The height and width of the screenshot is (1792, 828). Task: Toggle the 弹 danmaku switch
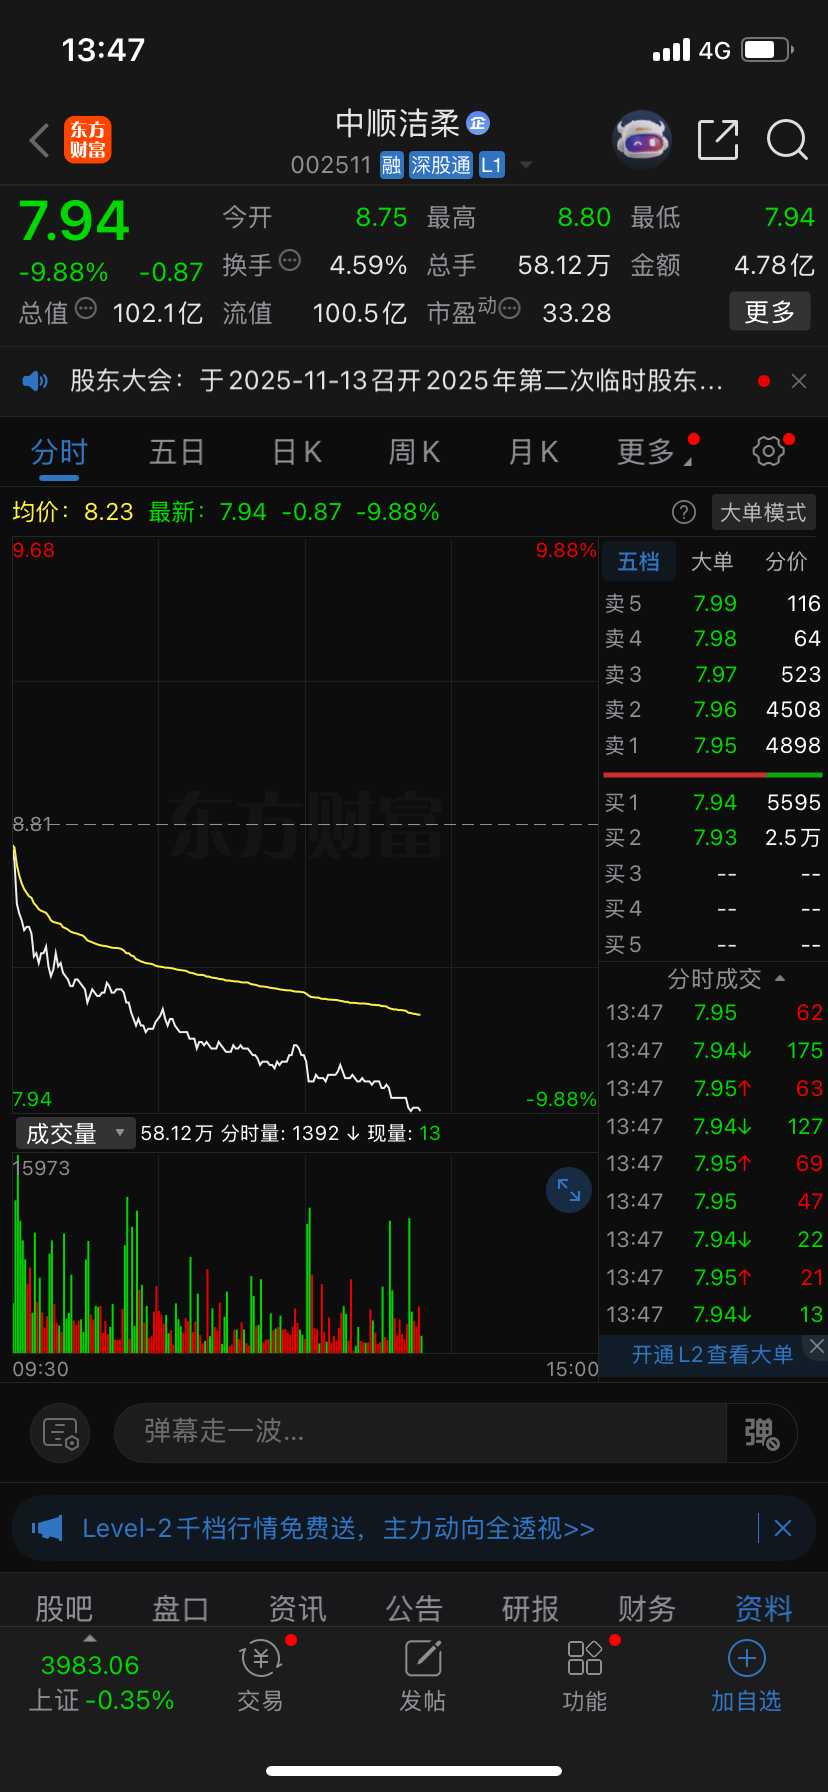click(x=761, y=1433)
